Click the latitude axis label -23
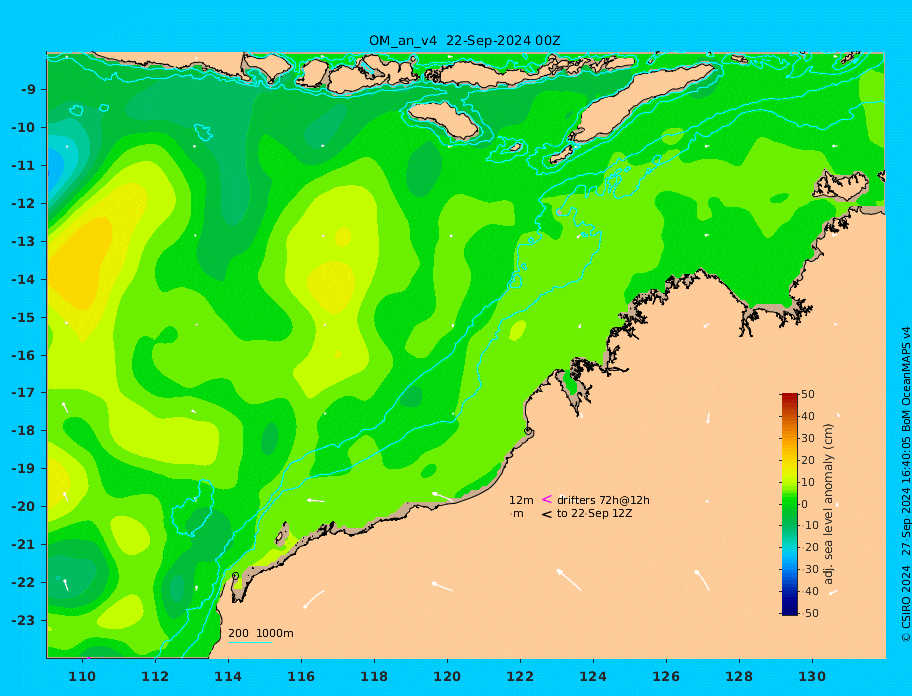Image resolution: width=912 pixels, height=696 pixels. (23, 620)
